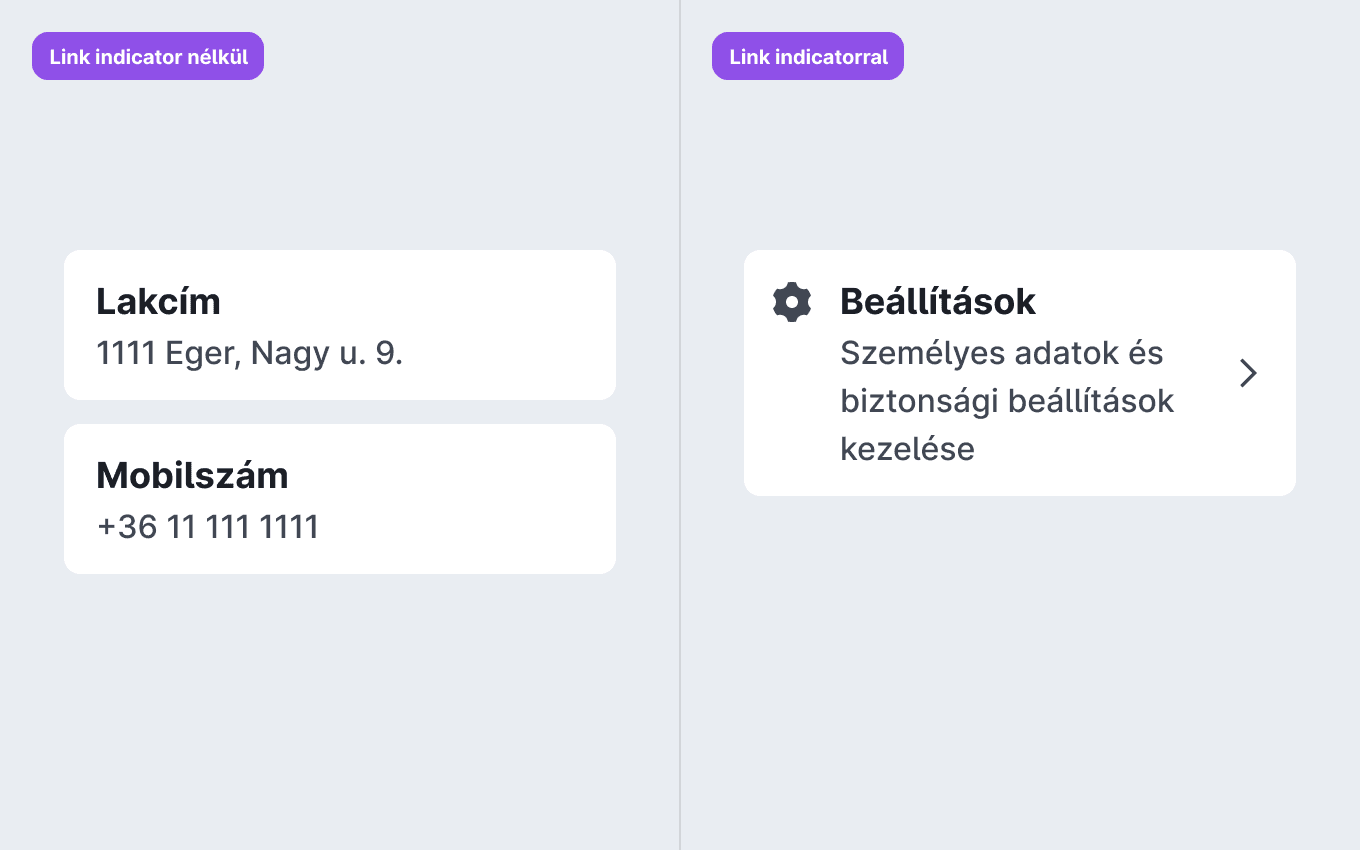
Task: Click the word 'kezelése' in settings card
Action: (x=907, y=449)
